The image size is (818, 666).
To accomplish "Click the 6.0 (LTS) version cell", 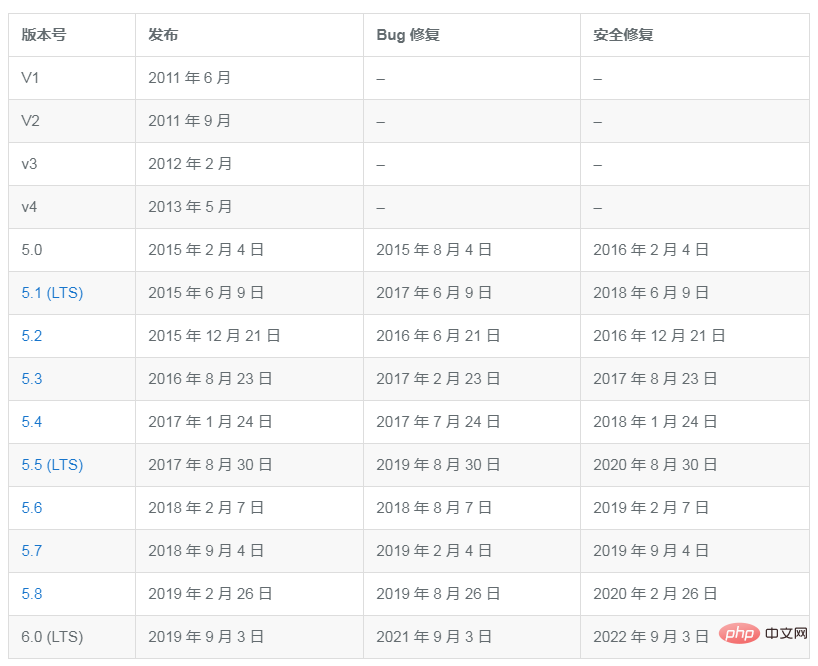I will point(52,637).
